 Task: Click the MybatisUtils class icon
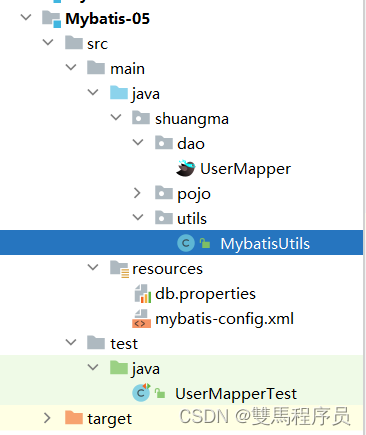coord(186,243)
